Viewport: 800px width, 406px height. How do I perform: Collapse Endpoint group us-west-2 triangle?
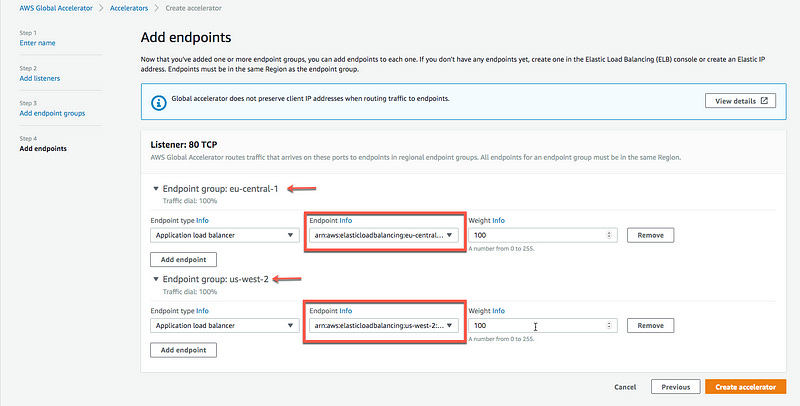(x=156, y=279)
